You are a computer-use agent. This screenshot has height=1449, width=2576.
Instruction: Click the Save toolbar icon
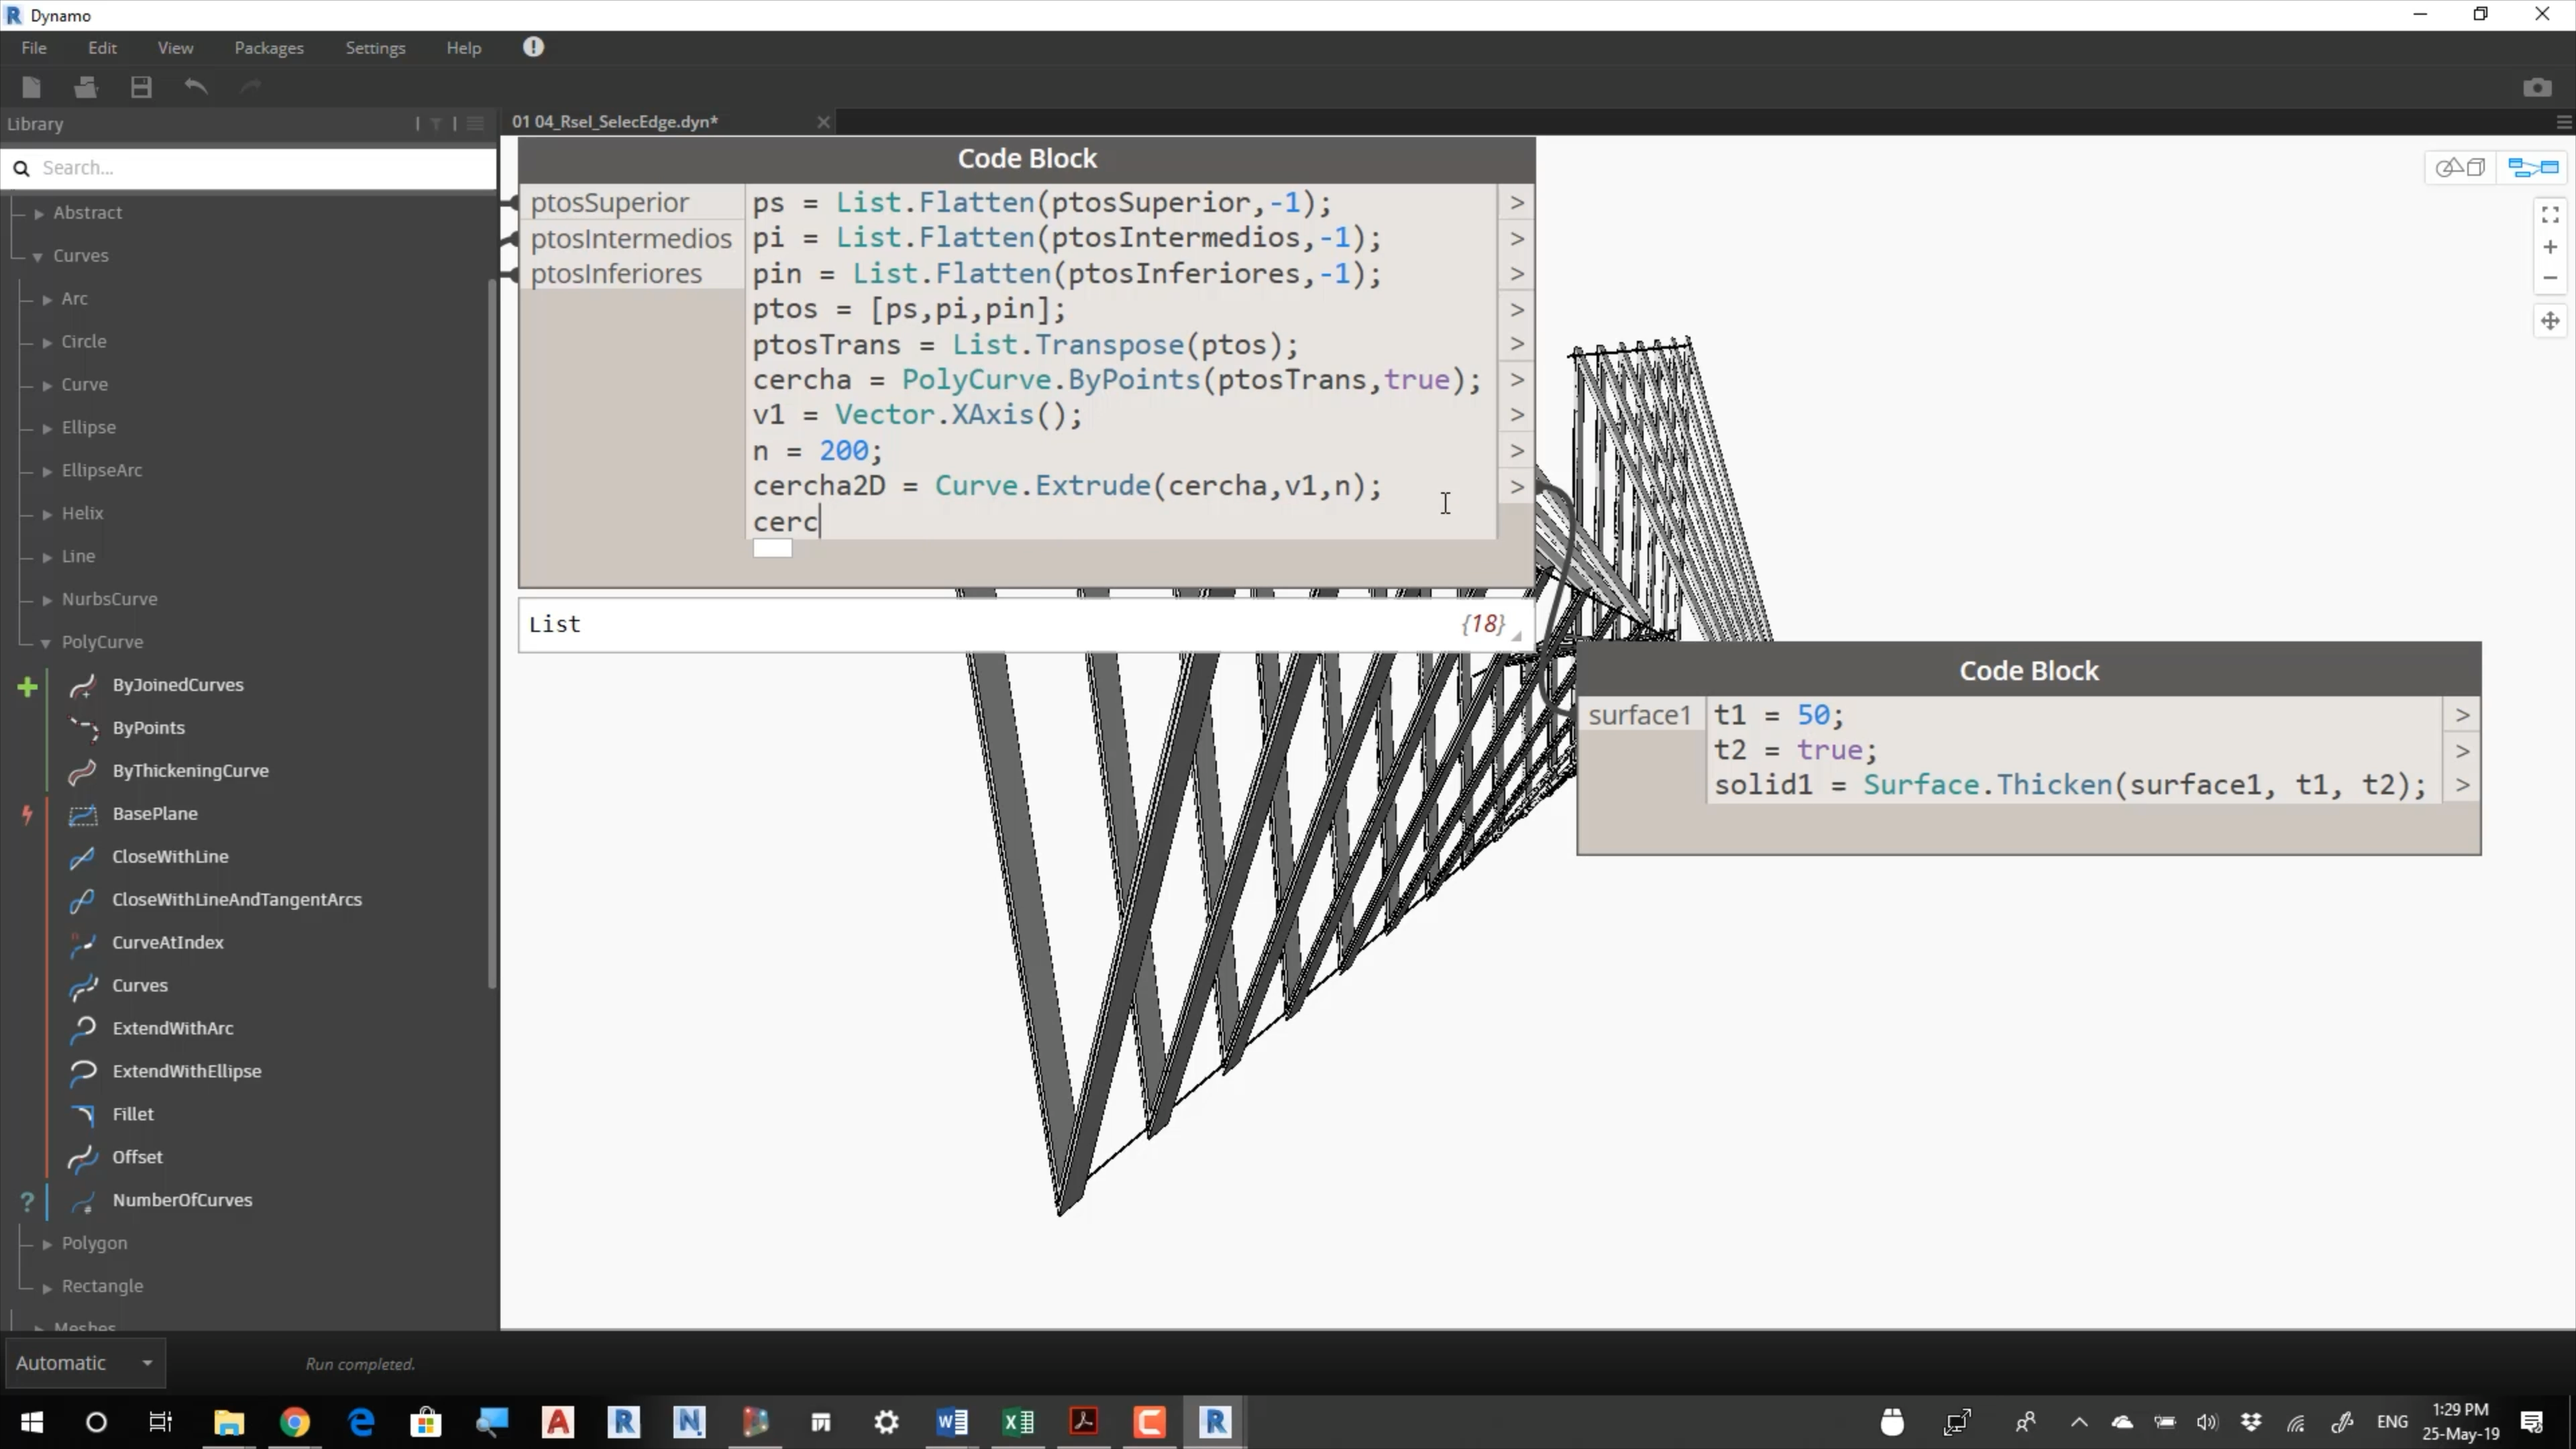click(x=141, y=87)
